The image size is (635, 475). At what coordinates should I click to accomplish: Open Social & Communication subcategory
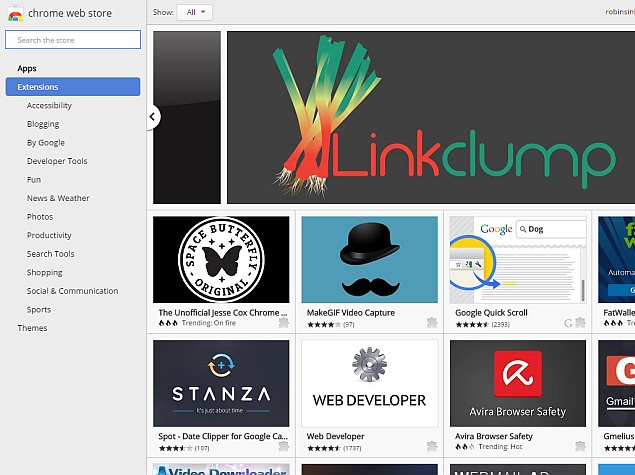click(x=72, y=291)
